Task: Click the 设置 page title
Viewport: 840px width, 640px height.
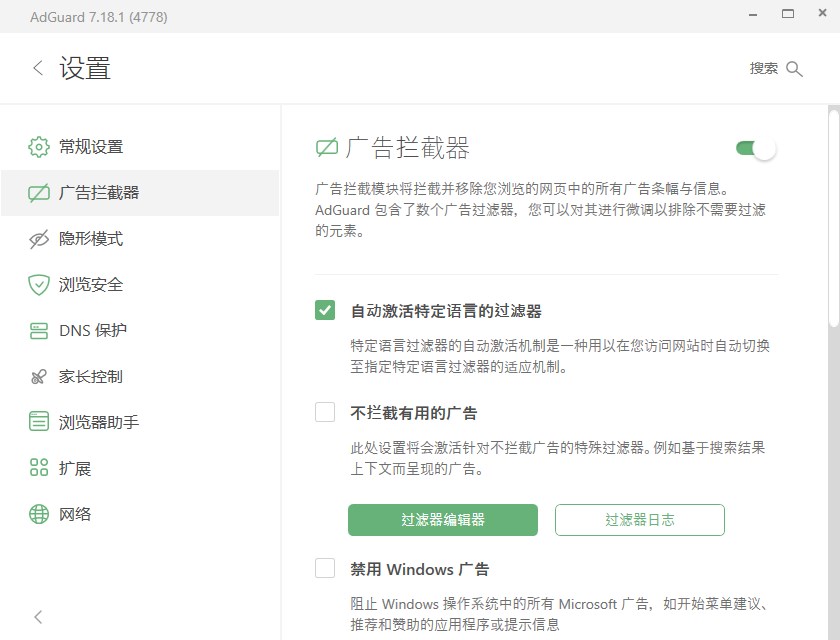Action: pyautogui.click(x=85, y=69)
